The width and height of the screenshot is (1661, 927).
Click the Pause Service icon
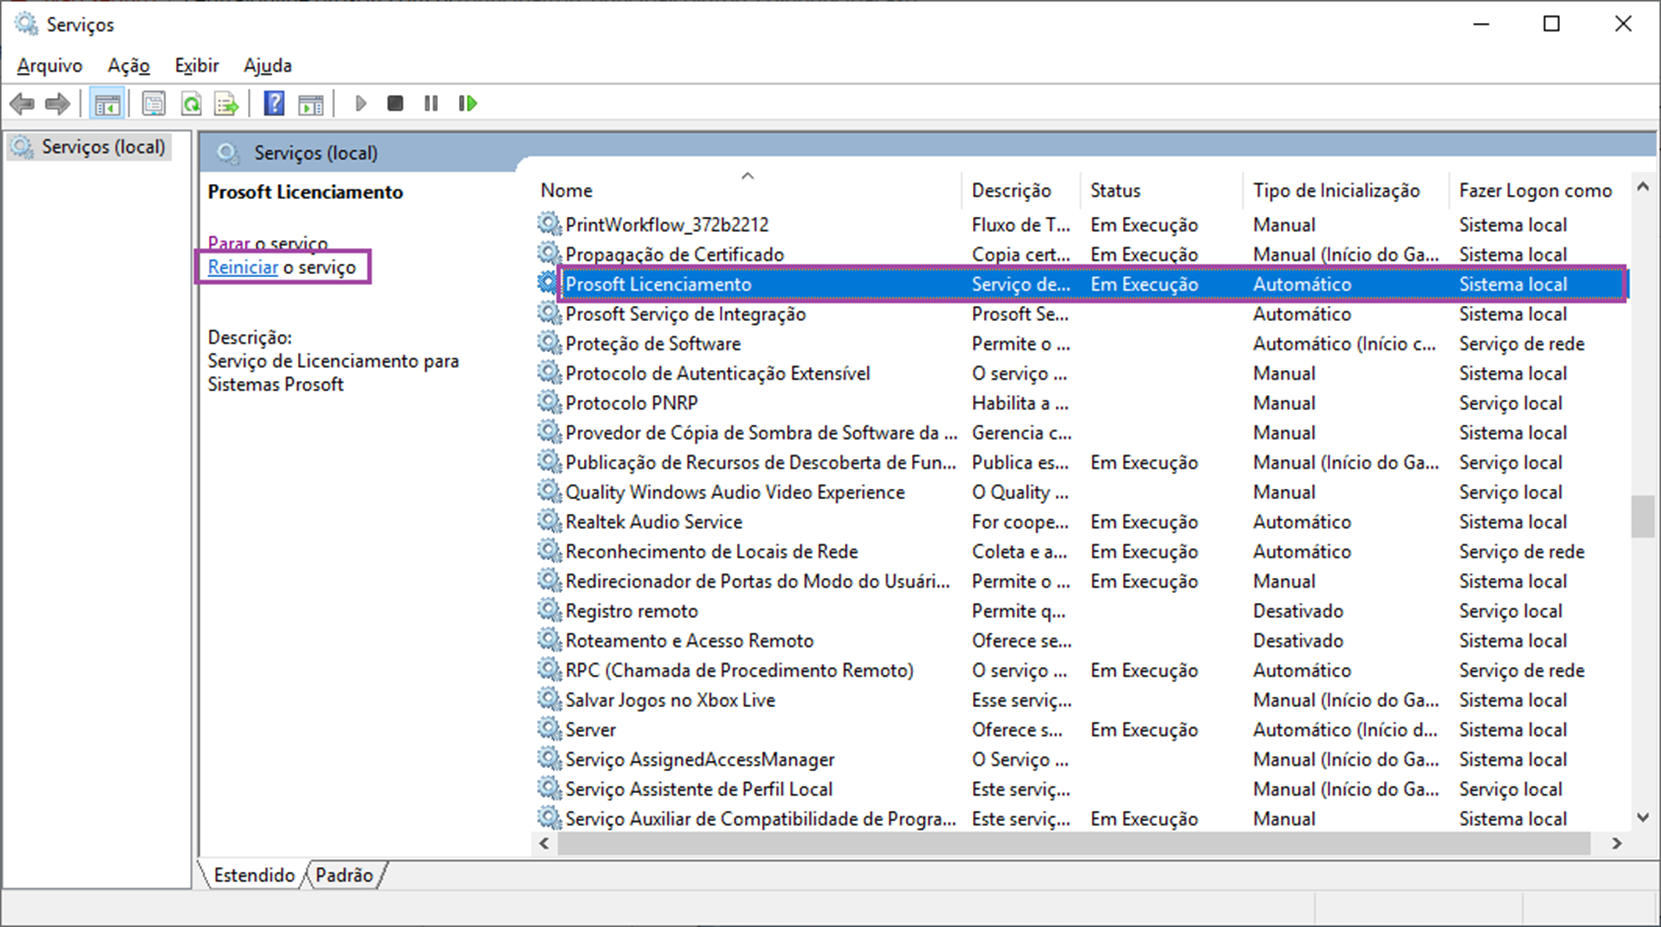point(431,103)
